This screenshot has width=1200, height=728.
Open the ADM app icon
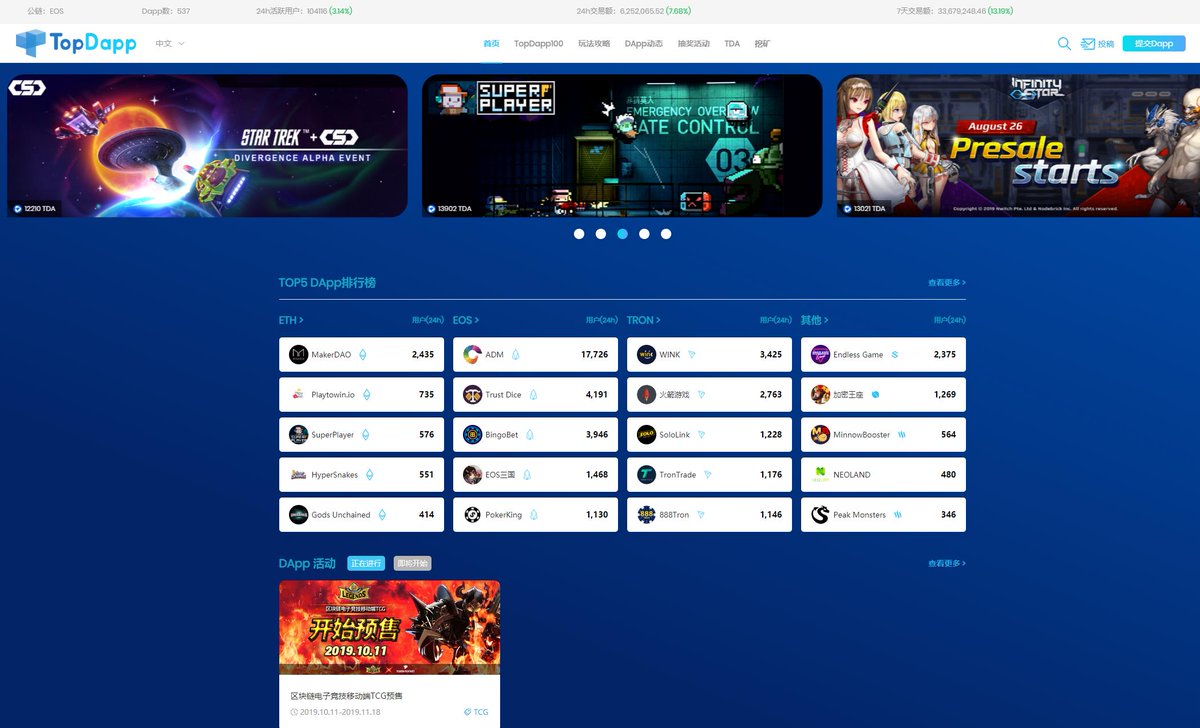click(472, 355)
